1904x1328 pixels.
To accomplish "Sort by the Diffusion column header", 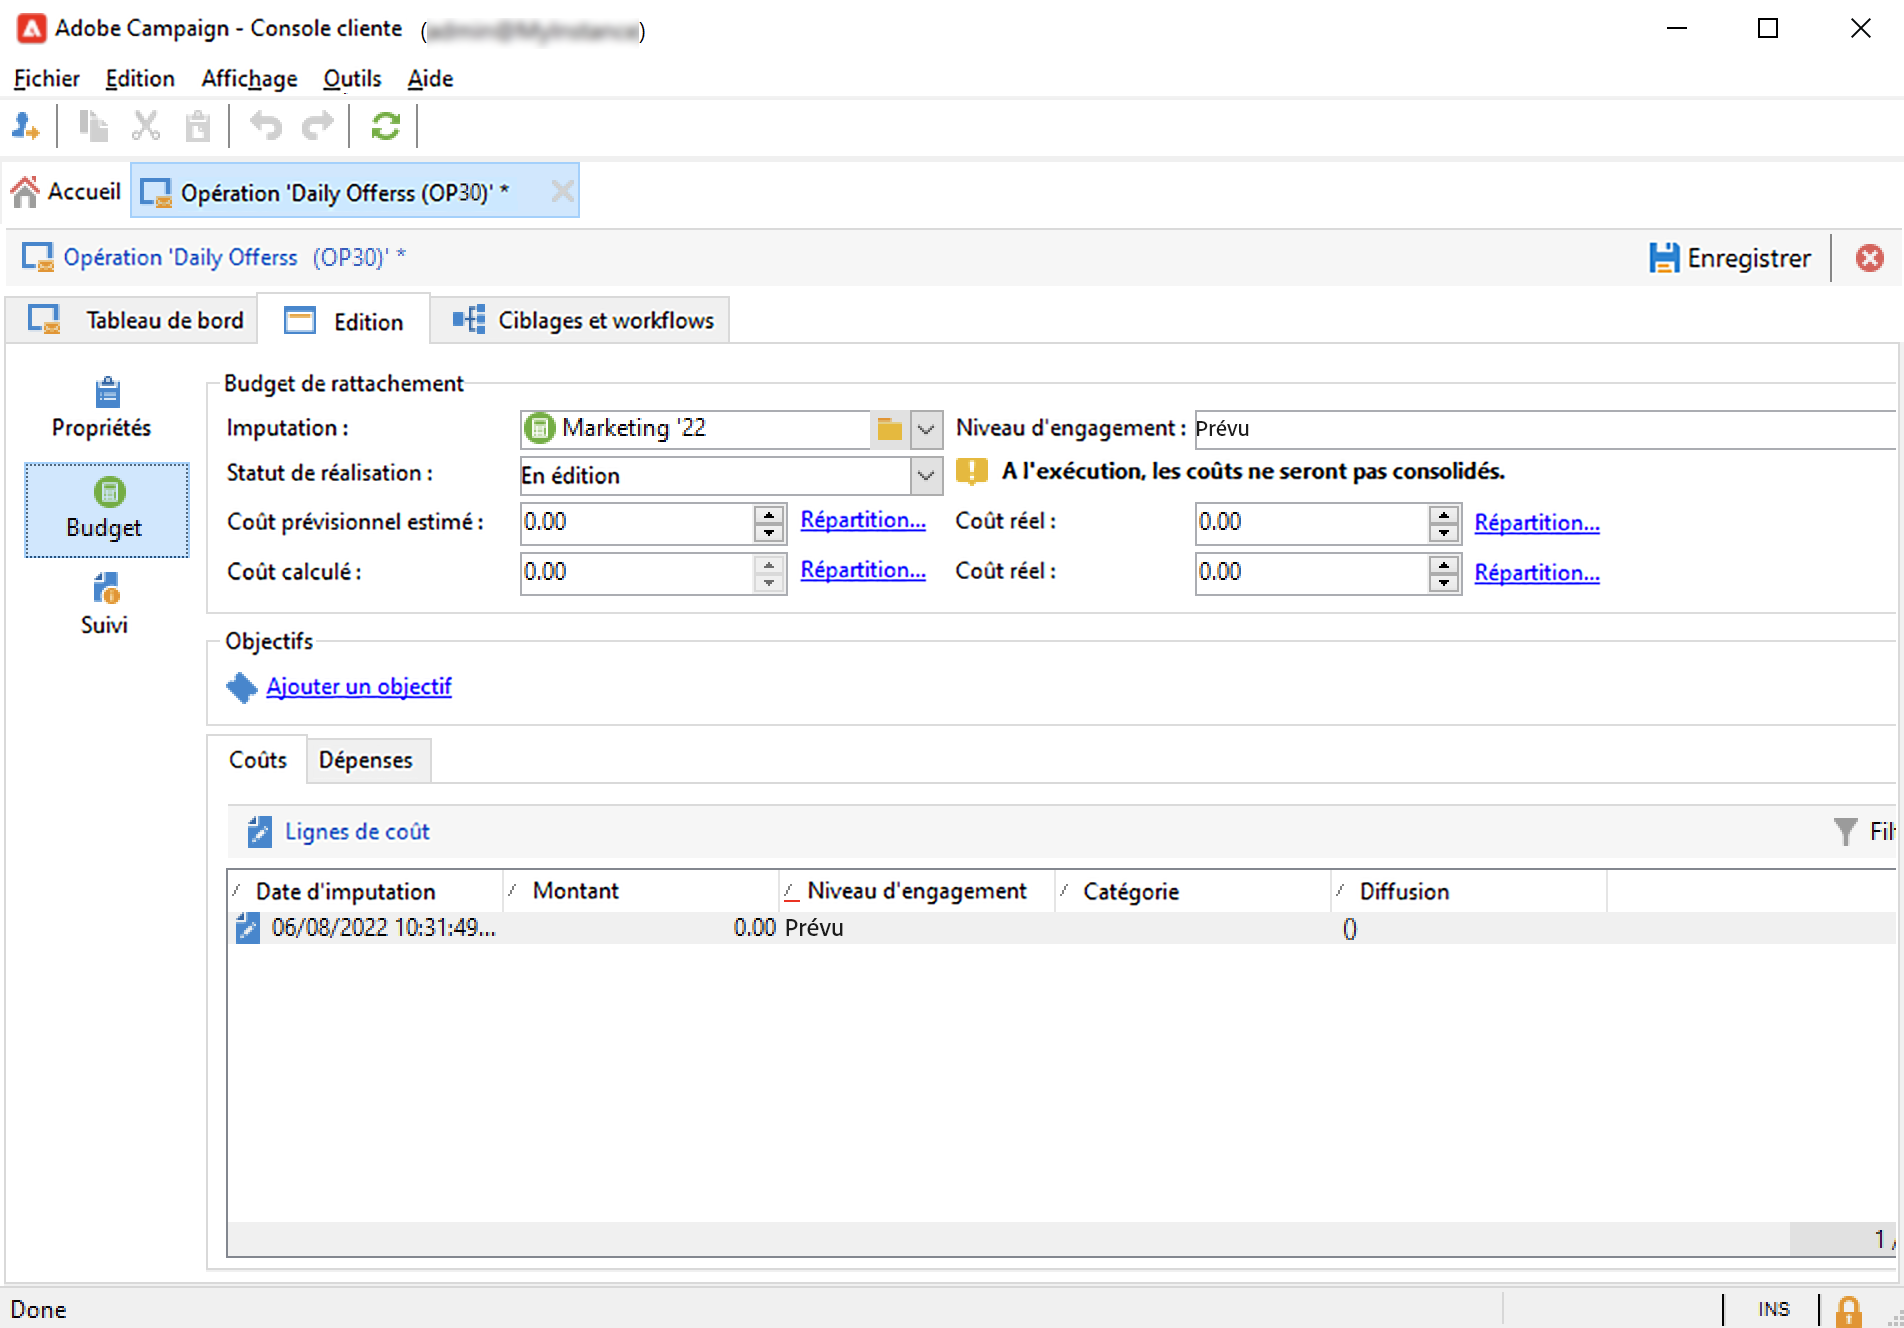I will click(x=1469, y=891).
